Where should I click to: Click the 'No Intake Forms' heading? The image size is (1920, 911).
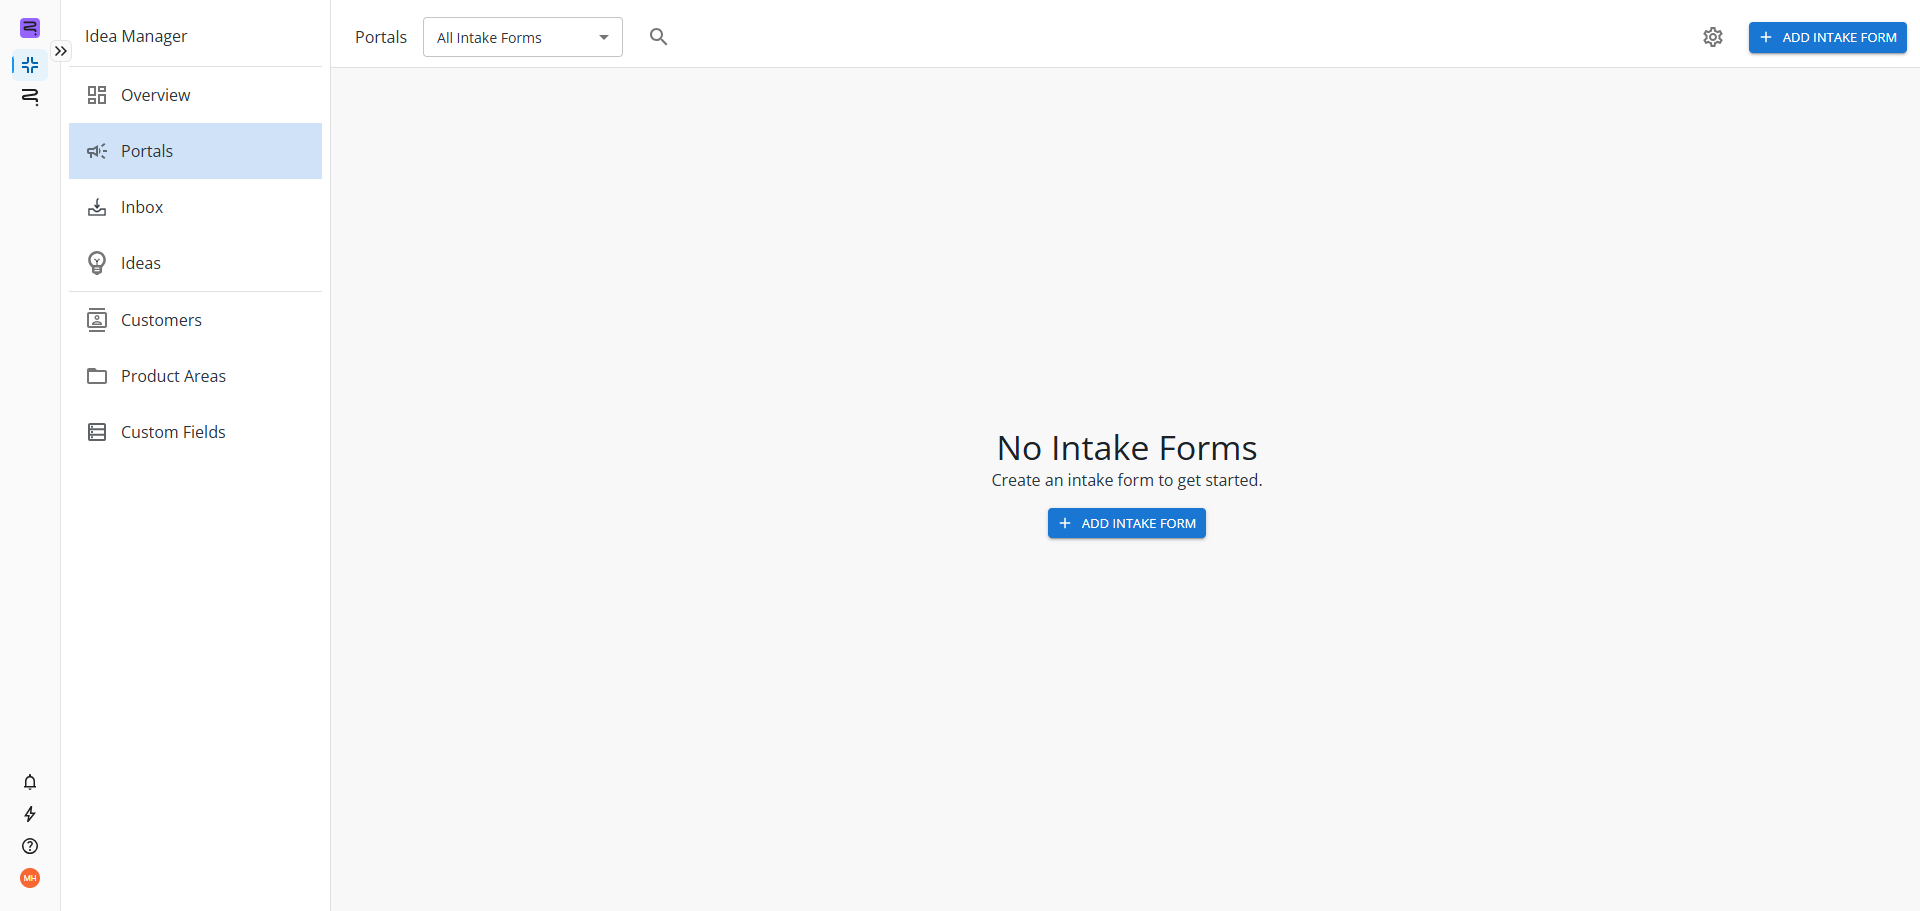click(1127, 448)
